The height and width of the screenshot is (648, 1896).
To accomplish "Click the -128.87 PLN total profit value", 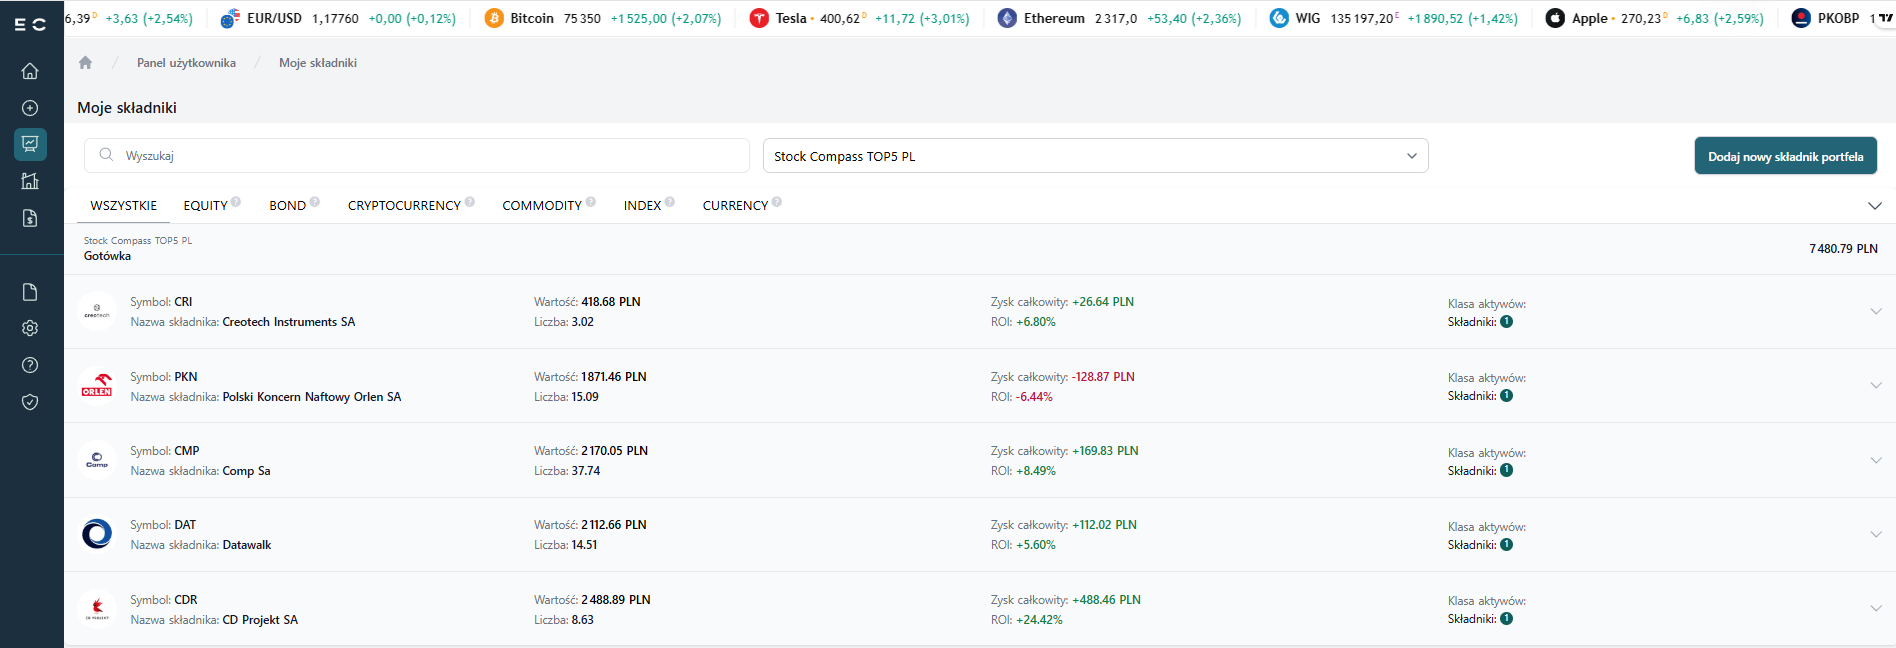I will pyautogui.click(x=1103, y=377).
